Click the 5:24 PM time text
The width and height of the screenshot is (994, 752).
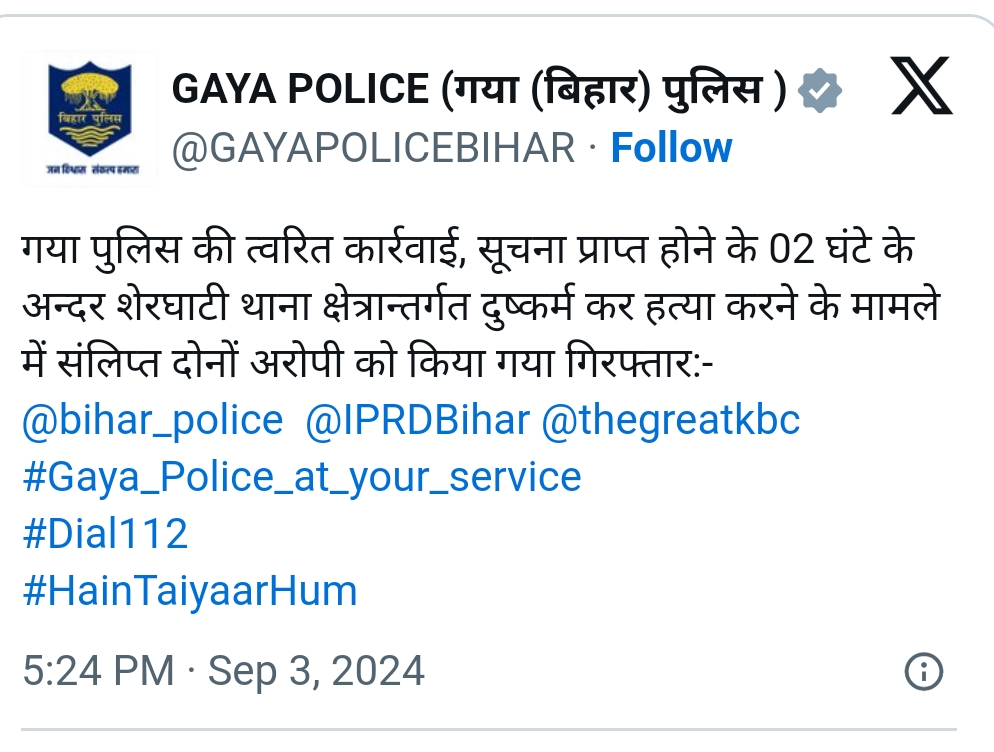coord(98,671)
